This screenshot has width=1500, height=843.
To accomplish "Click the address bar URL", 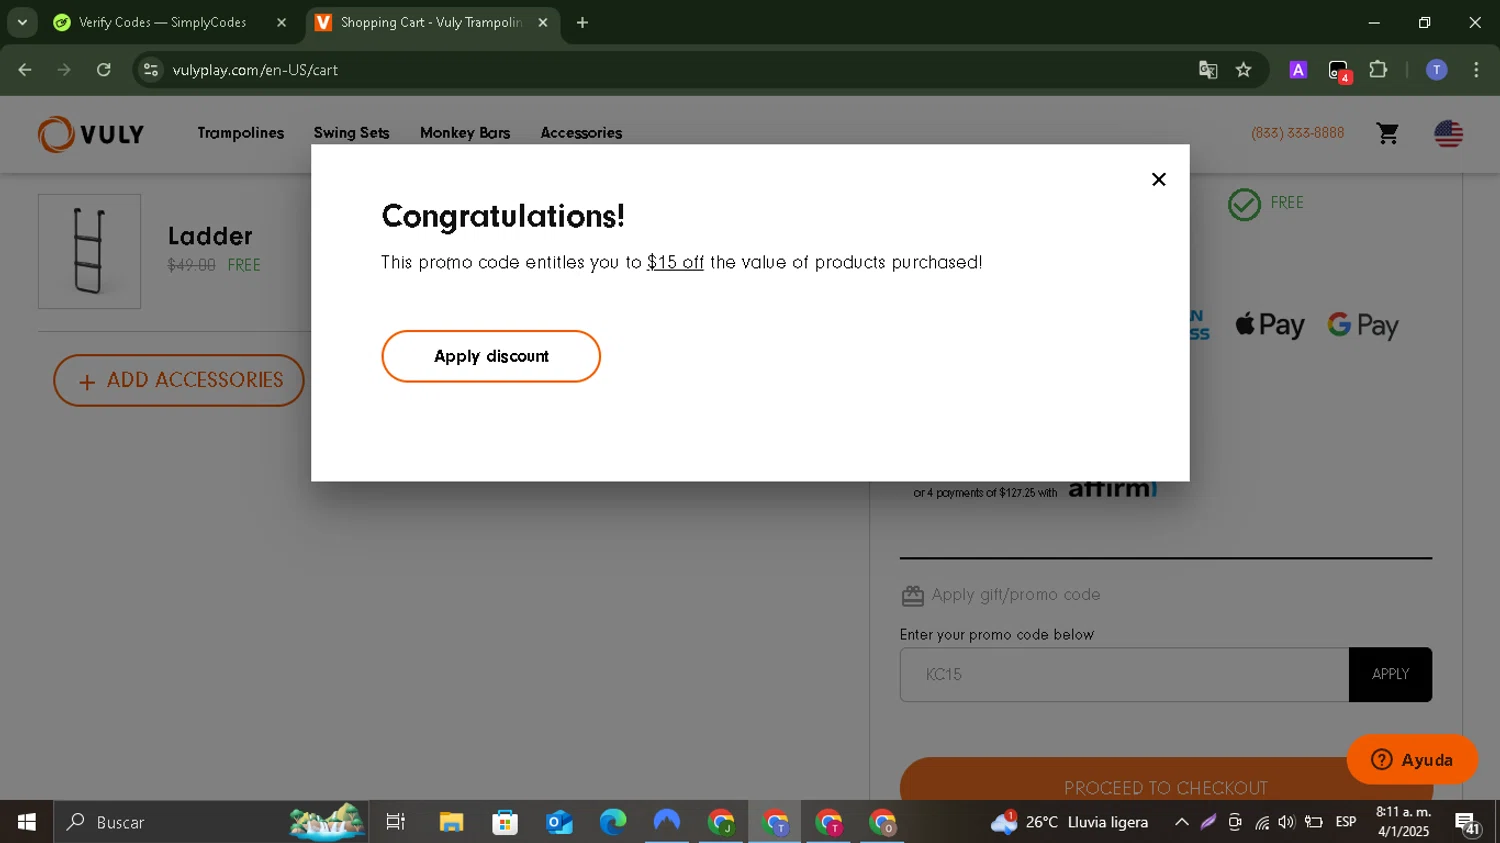I will [255, 70].
